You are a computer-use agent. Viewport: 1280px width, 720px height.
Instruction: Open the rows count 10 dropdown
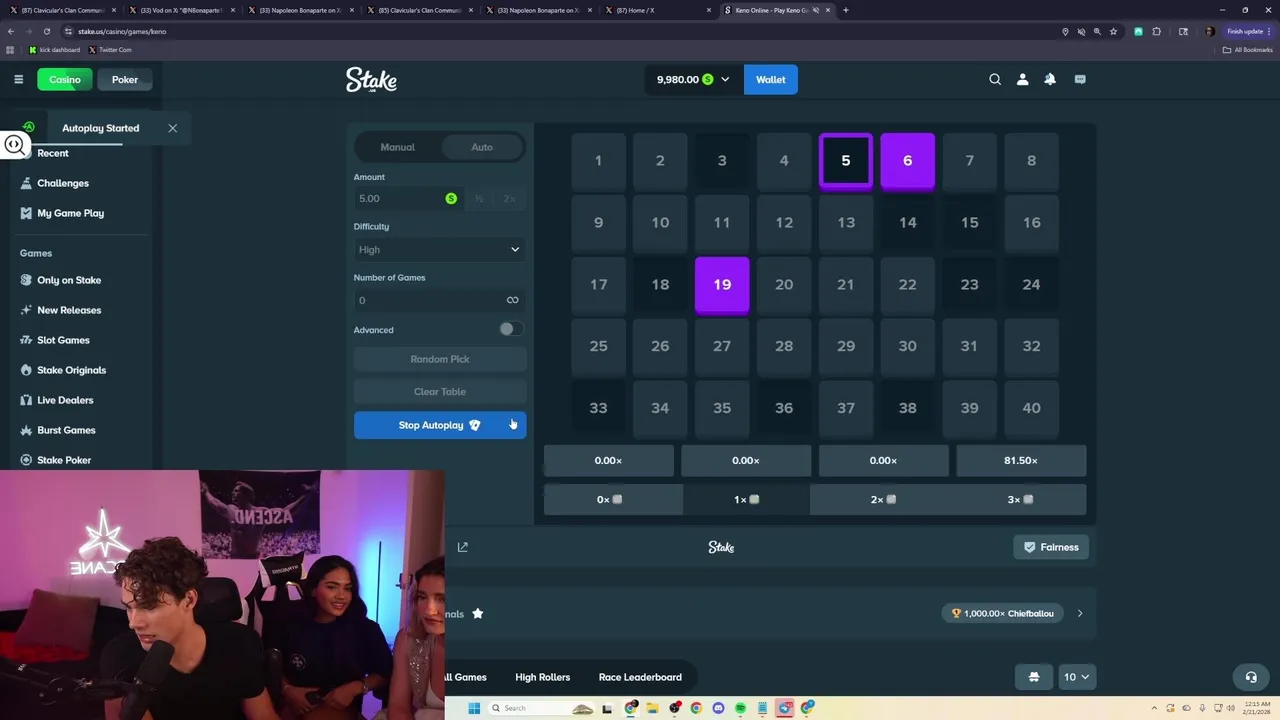[x=1078, y=677]
